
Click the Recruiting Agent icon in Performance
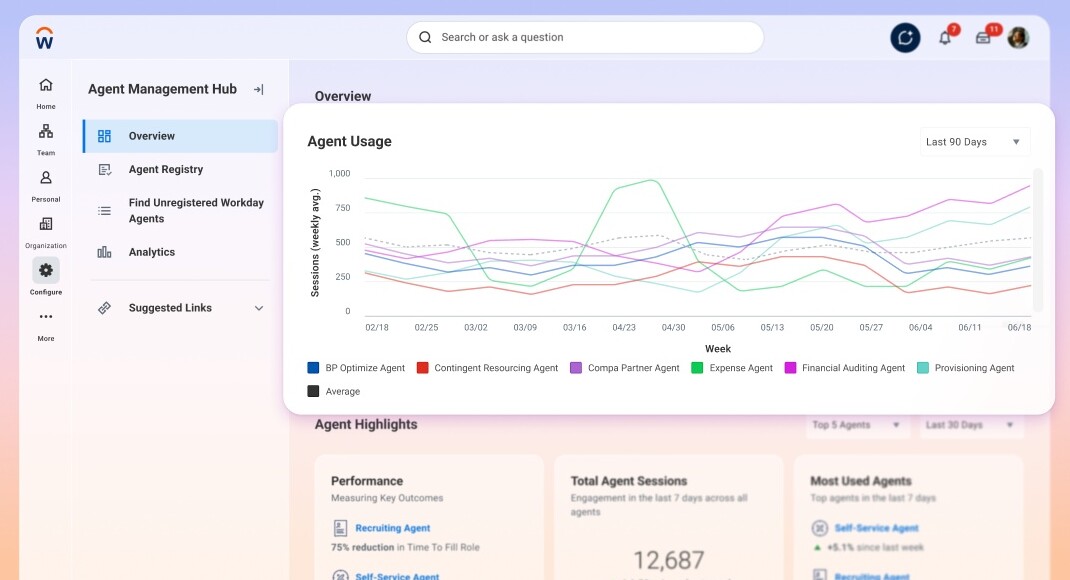click(340, 527)
